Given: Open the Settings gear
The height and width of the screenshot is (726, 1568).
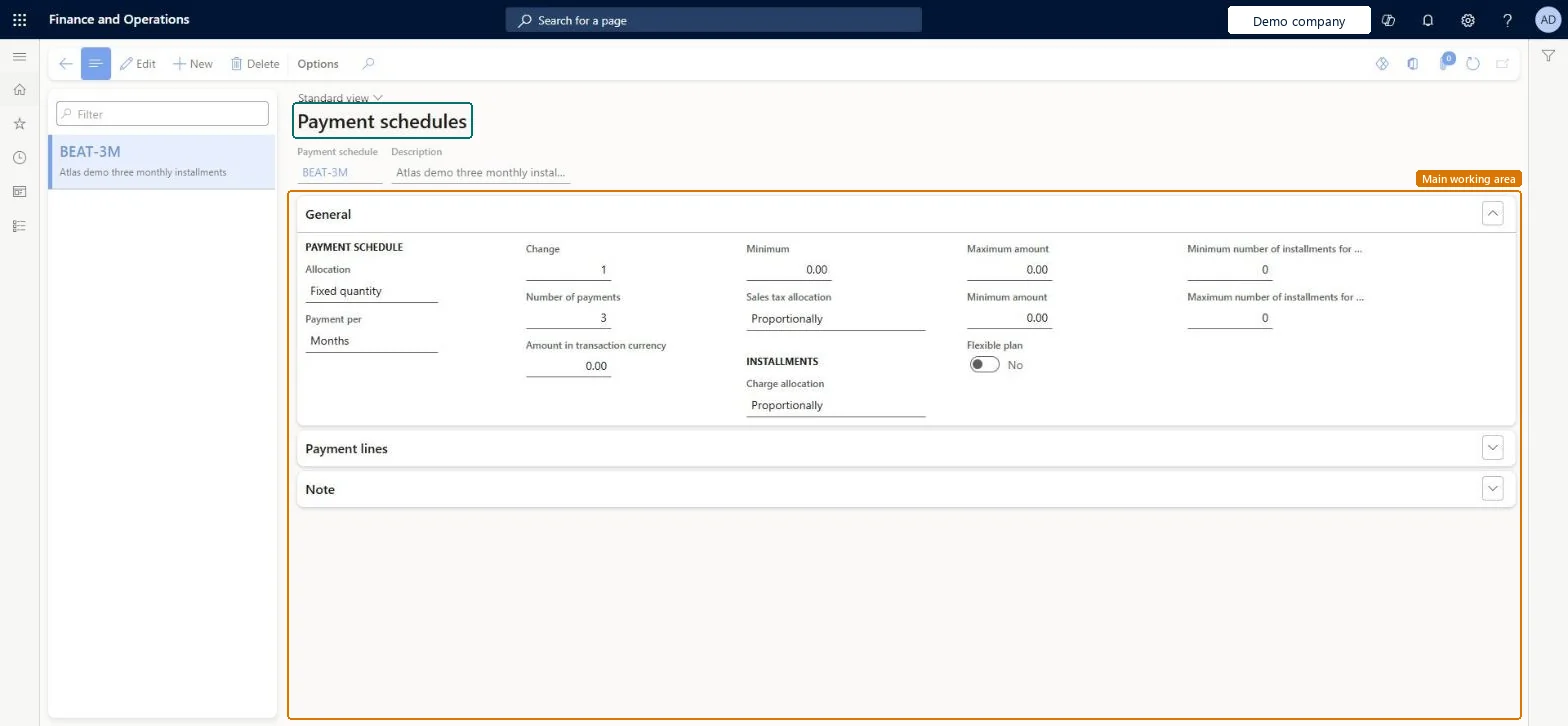Looking at the screenshot, I should coord(1468,20).
